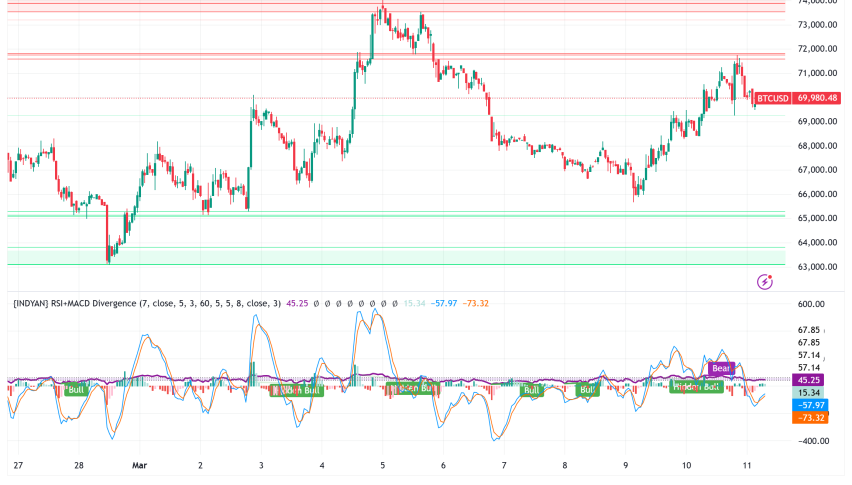Click the 63,000.00 label on the price scale
The image size is (852, 485).
818,267
